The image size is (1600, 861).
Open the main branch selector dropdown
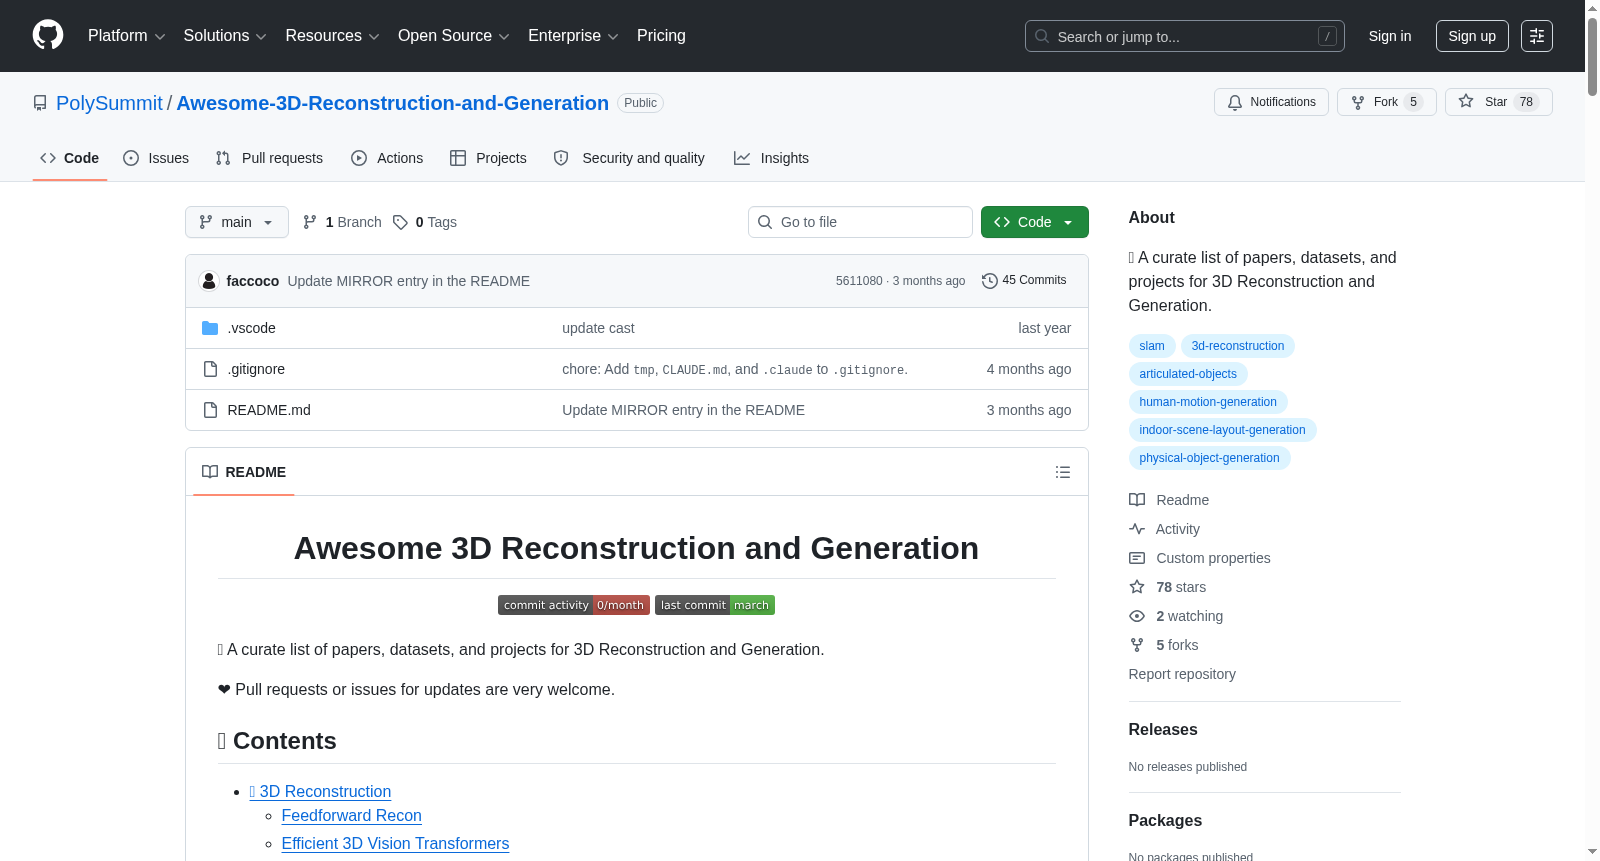tap(237, 222)
